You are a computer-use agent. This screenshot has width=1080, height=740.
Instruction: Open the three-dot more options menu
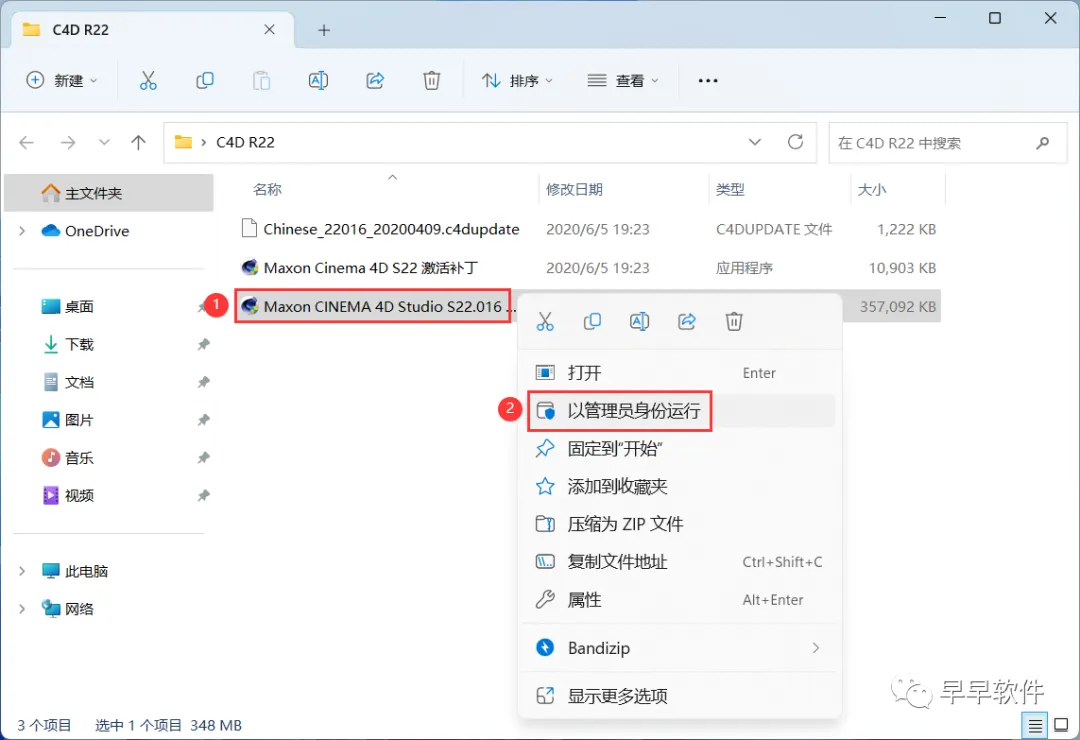pyautogui.click(x=707, y=81)
